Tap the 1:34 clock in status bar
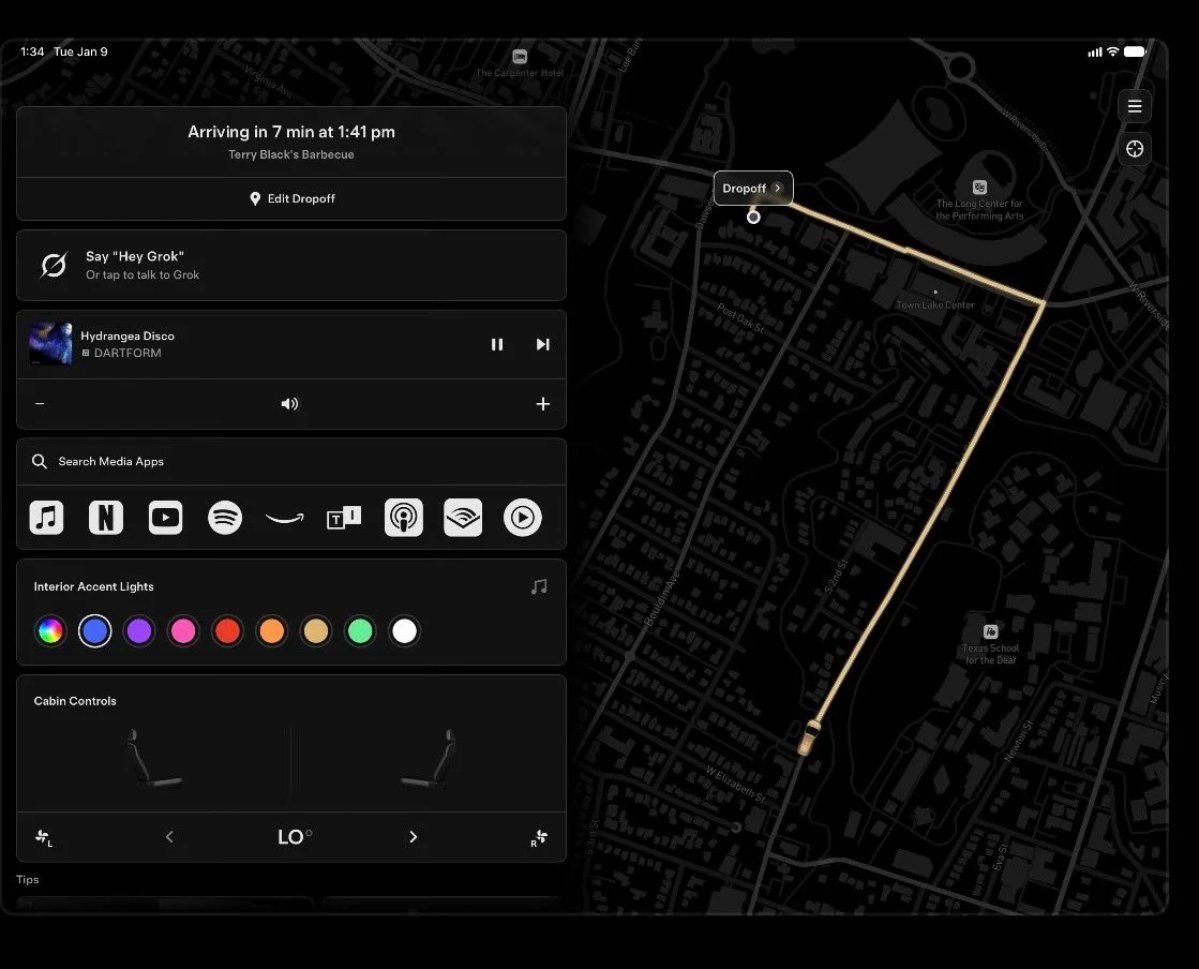Image resolution: width=1199 pixels, height=969 pixels. coord(32,51)
